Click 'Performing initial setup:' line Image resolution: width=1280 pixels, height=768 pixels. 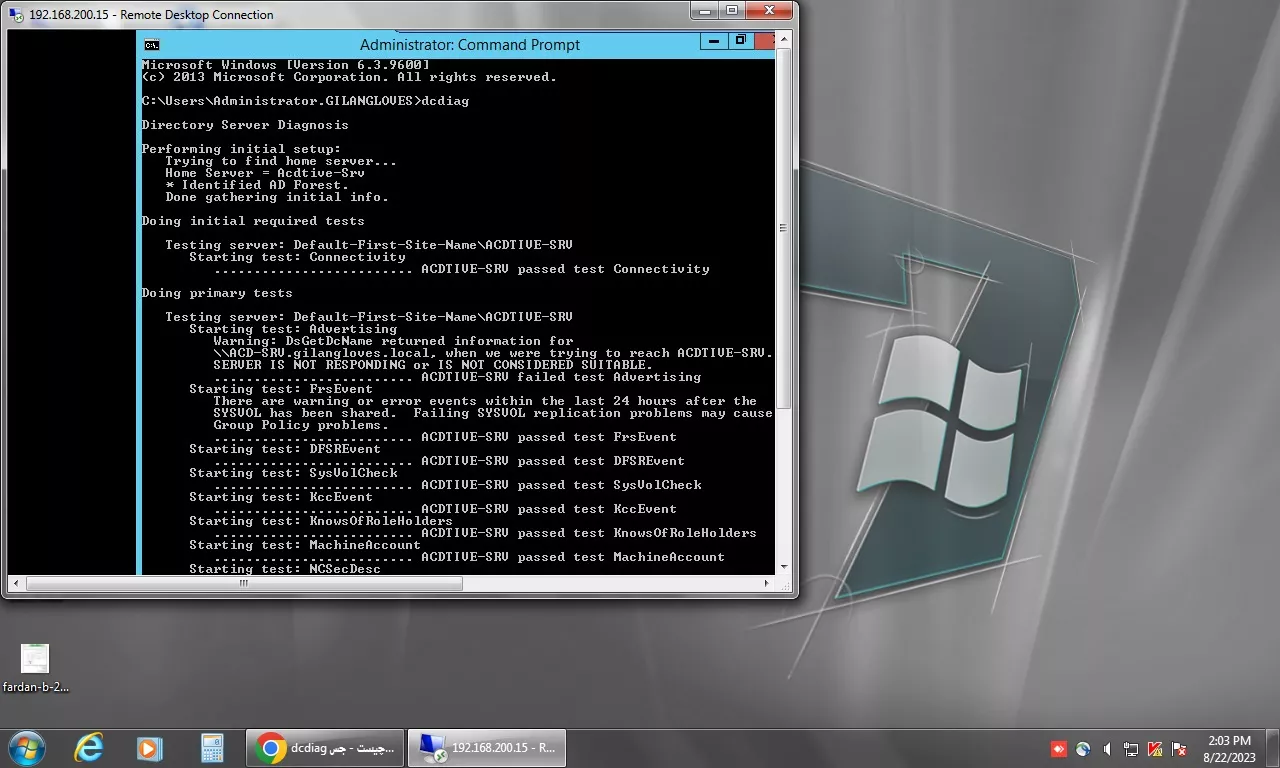pos(241,149)
